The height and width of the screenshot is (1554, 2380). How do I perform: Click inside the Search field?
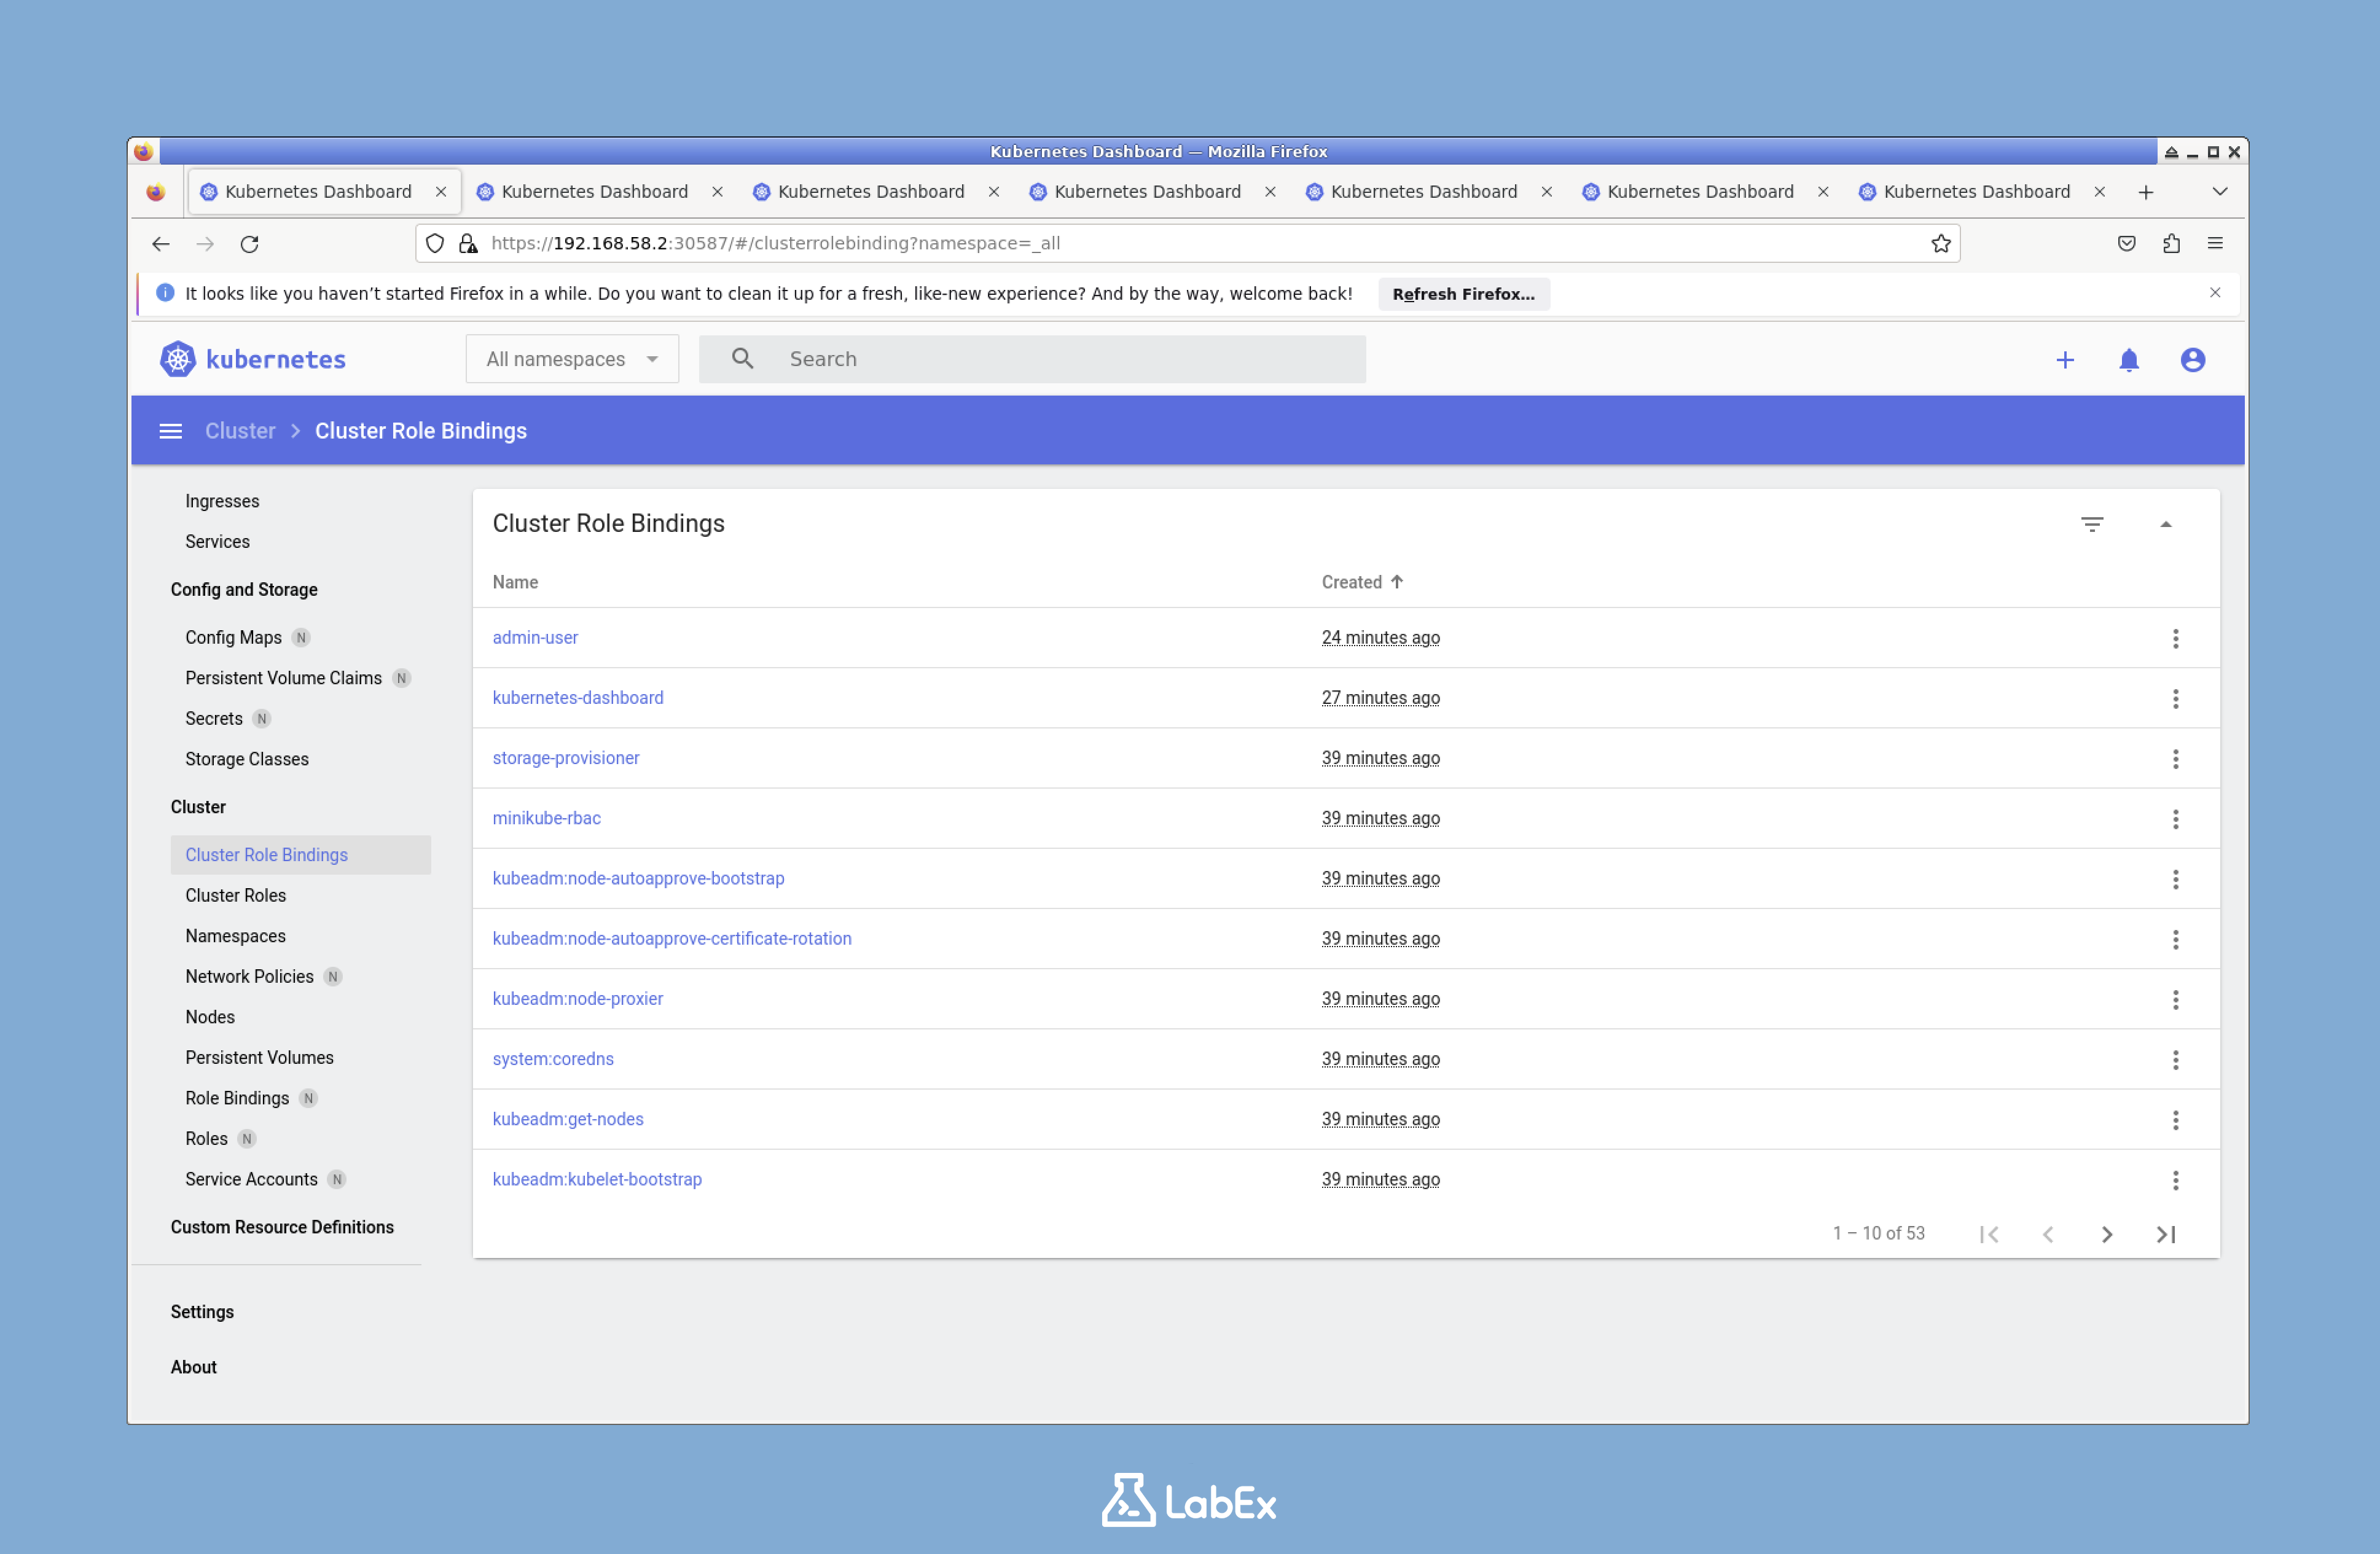coord(1000,359)
